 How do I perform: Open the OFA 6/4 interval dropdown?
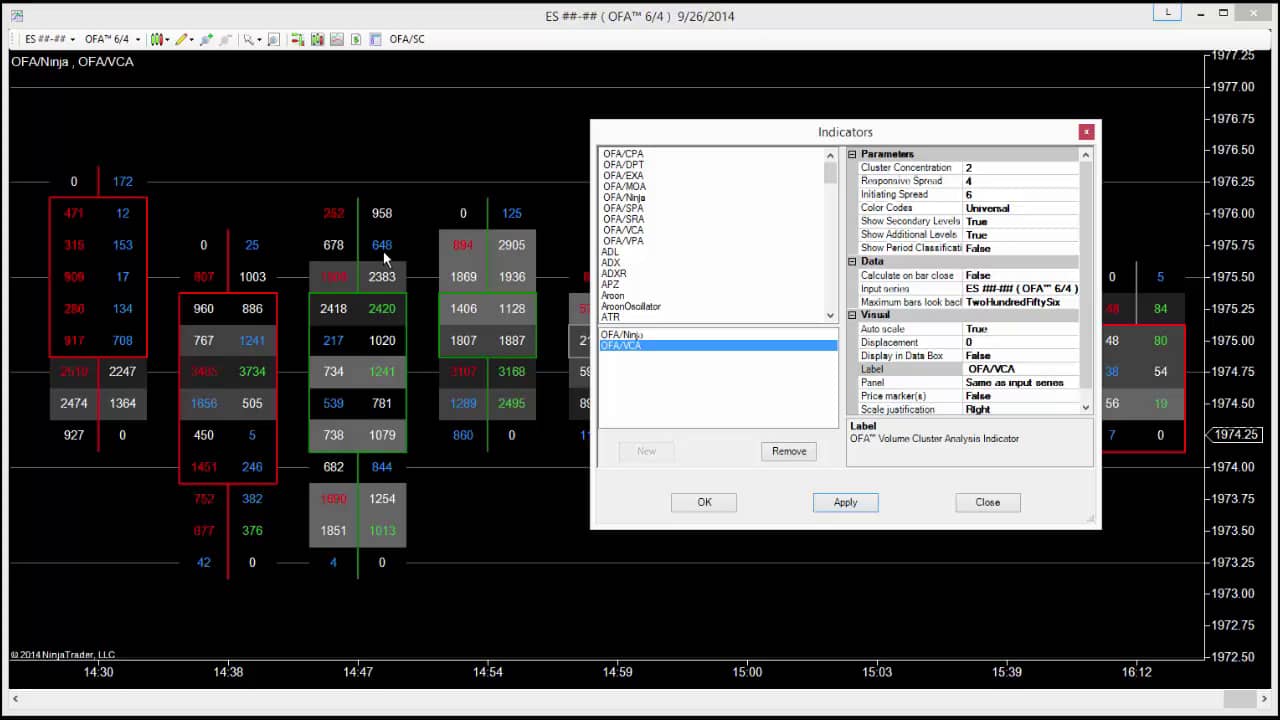[112, 39]
